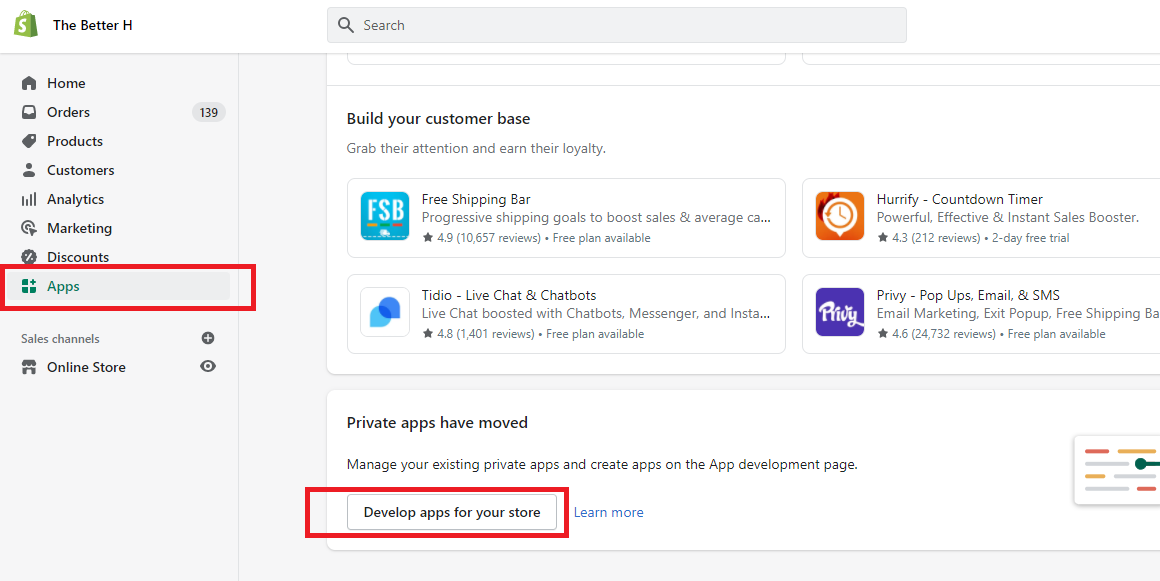Screen dimensions: 1160x581
Task: Focus the Search input field
Action: (616, 25)
